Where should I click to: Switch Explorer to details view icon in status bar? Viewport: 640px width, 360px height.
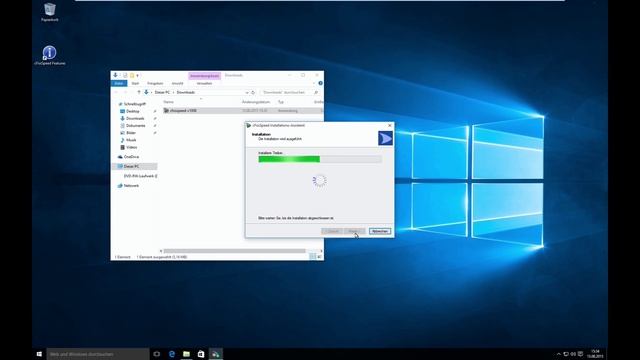[x=312, y=257]
